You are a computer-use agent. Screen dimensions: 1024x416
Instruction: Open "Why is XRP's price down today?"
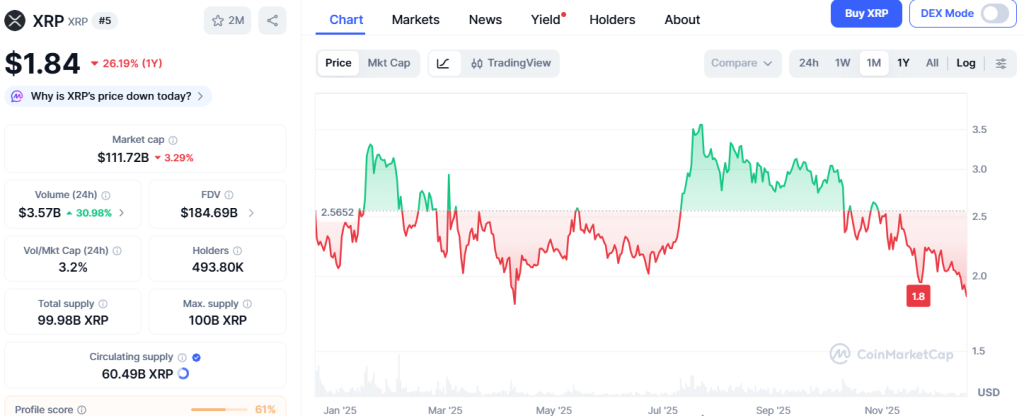point(108,96)
